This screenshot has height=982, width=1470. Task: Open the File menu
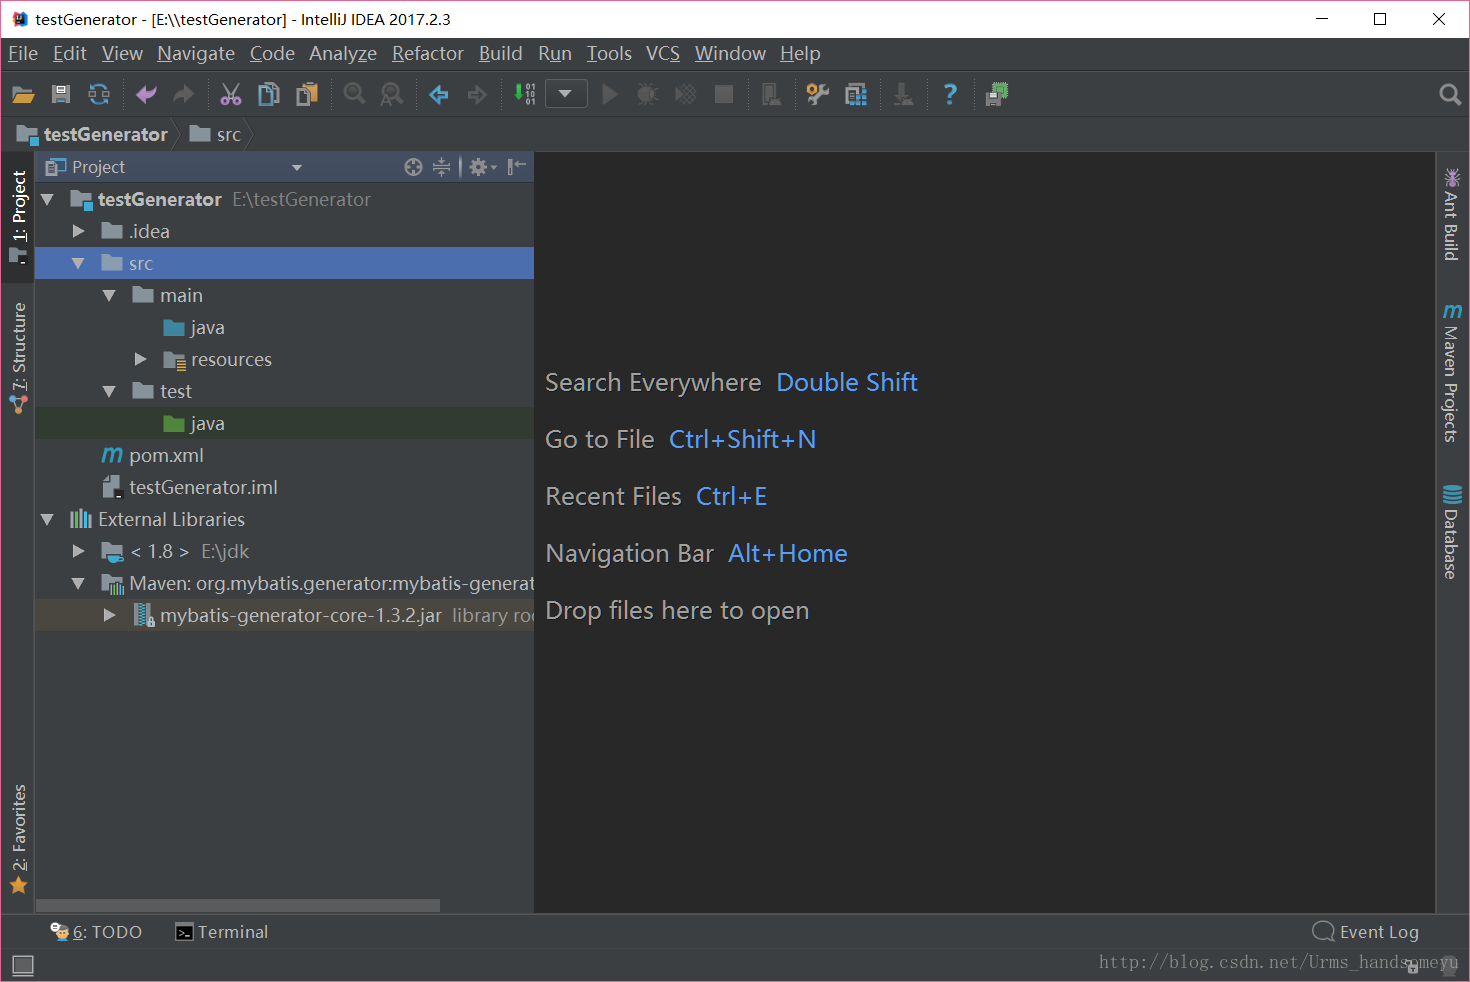(23, 53)
